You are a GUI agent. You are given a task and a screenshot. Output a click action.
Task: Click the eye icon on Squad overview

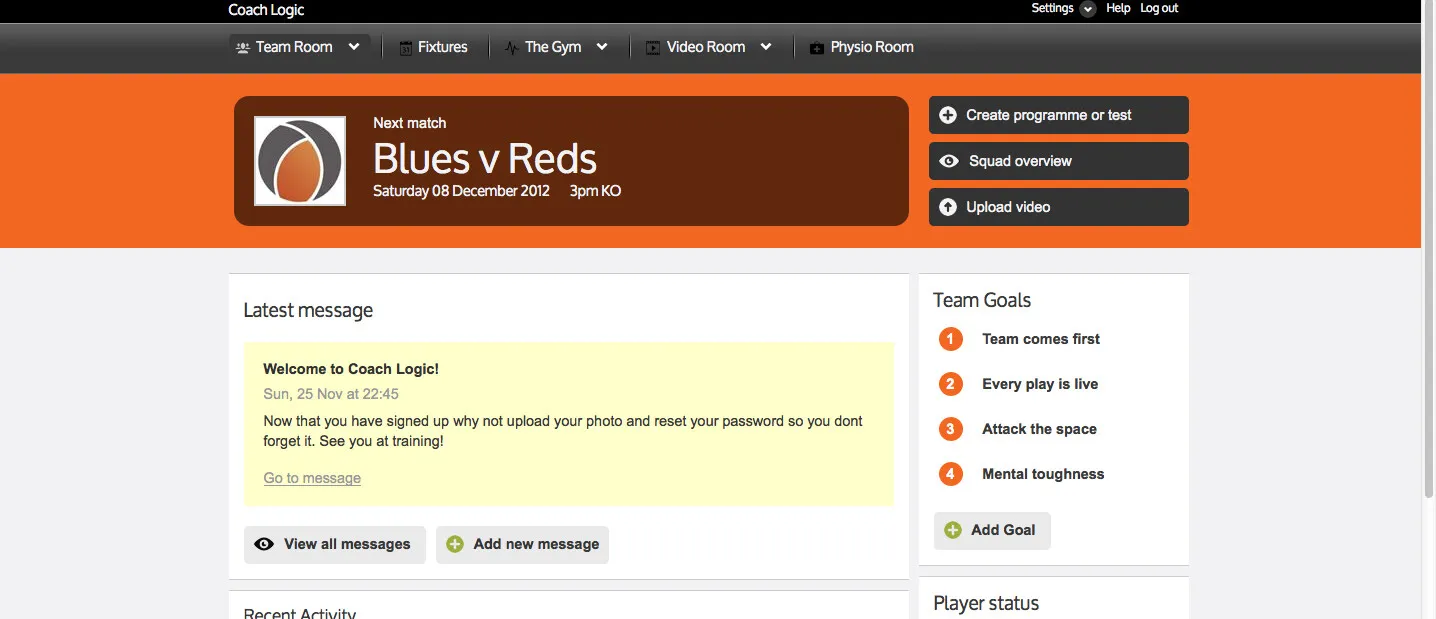click(949, 161)
